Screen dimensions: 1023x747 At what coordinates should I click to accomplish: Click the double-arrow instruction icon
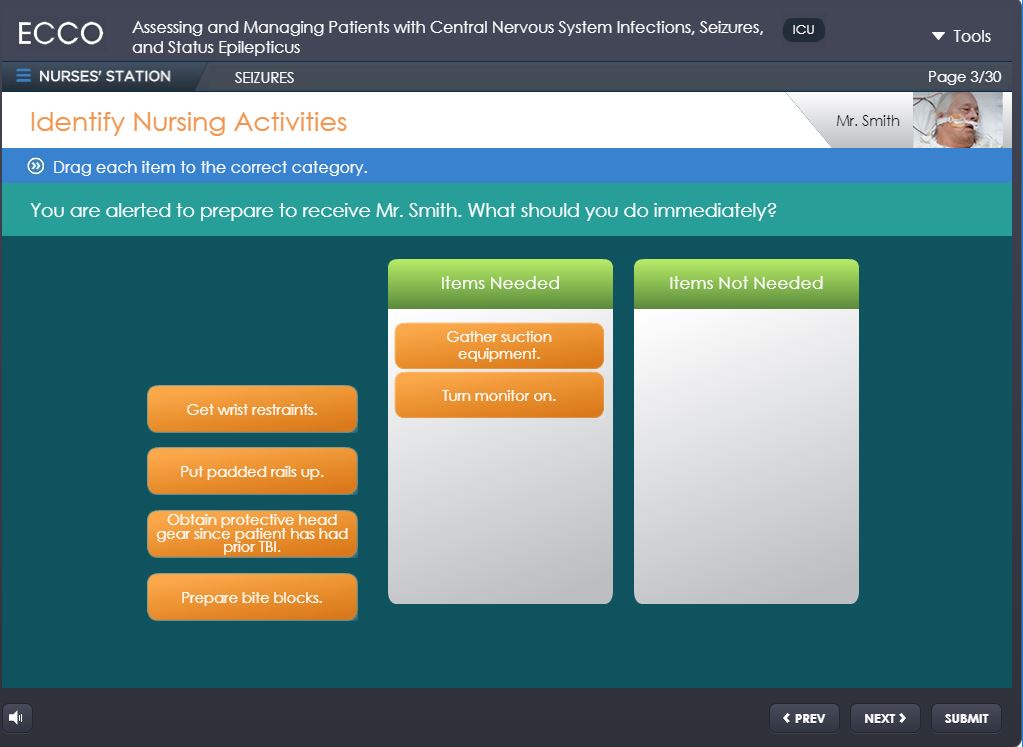pos(37,167)
